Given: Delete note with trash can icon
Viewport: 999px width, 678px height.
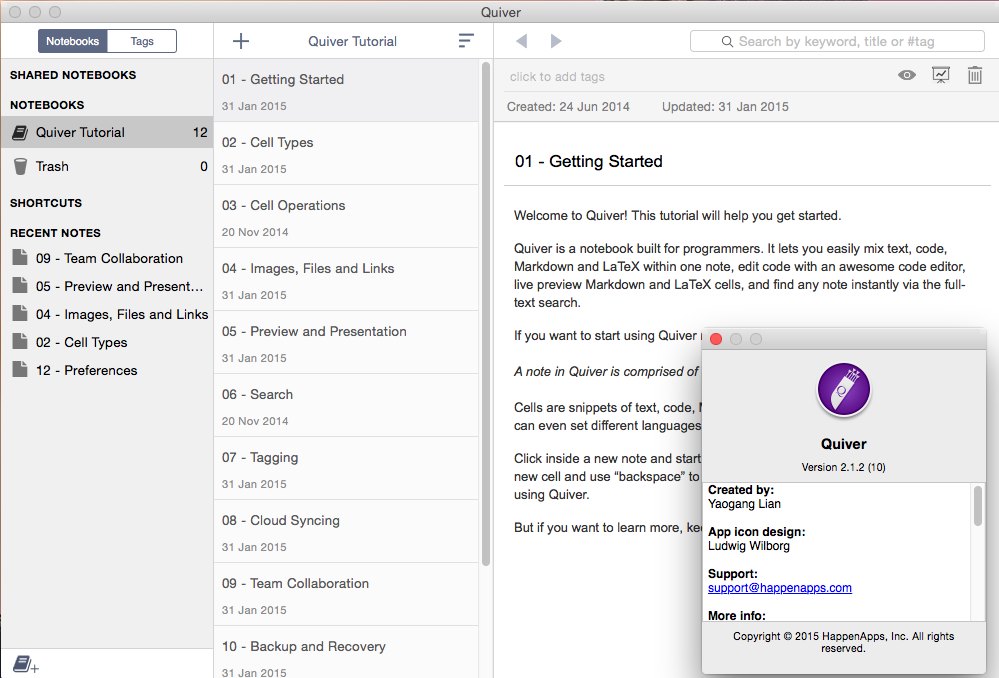Looking at the screenshot, I should click(975, 75).
